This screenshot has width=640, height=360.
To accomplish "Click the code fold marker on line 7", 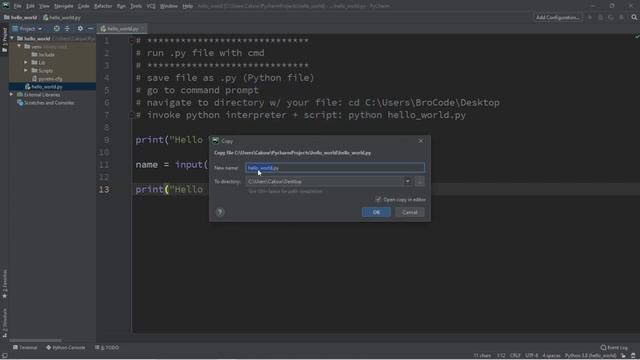I will click(x=131, y=115).
